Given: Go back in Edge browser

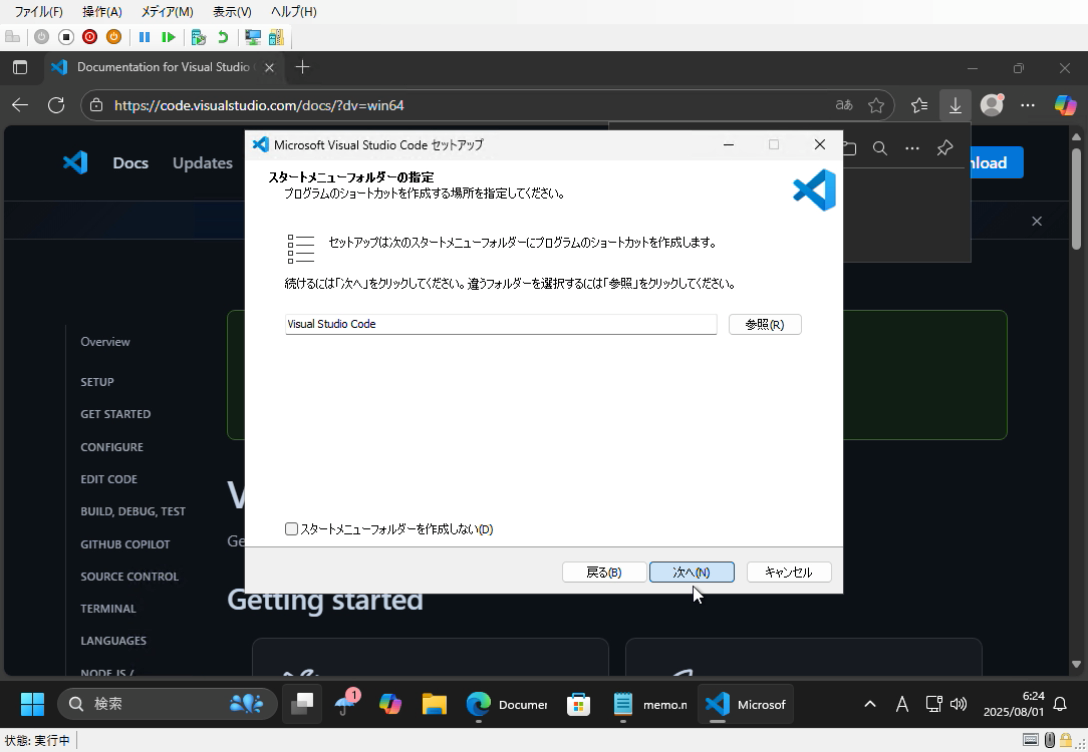Looking at the screenshot, I should (x=20, y=105).
